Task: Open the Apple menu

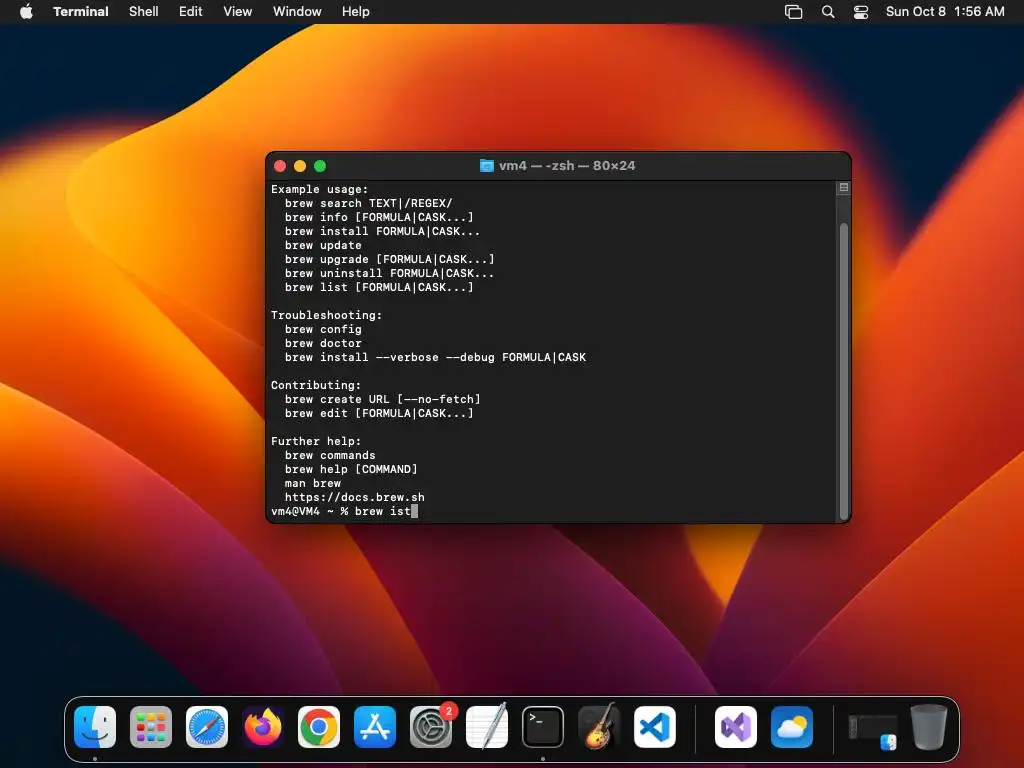Action: [26, 12]
